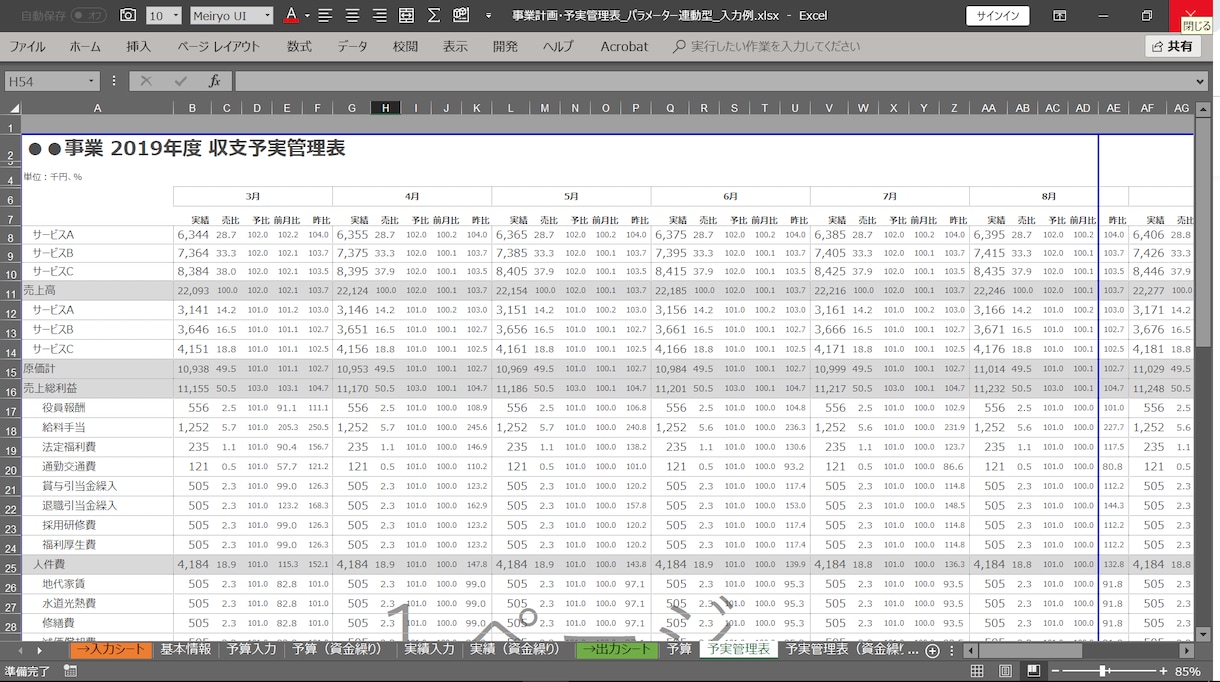Click the 役員報酬 row label
The height and width of the screenshot is (682, 1220).
tap(64, 408)
